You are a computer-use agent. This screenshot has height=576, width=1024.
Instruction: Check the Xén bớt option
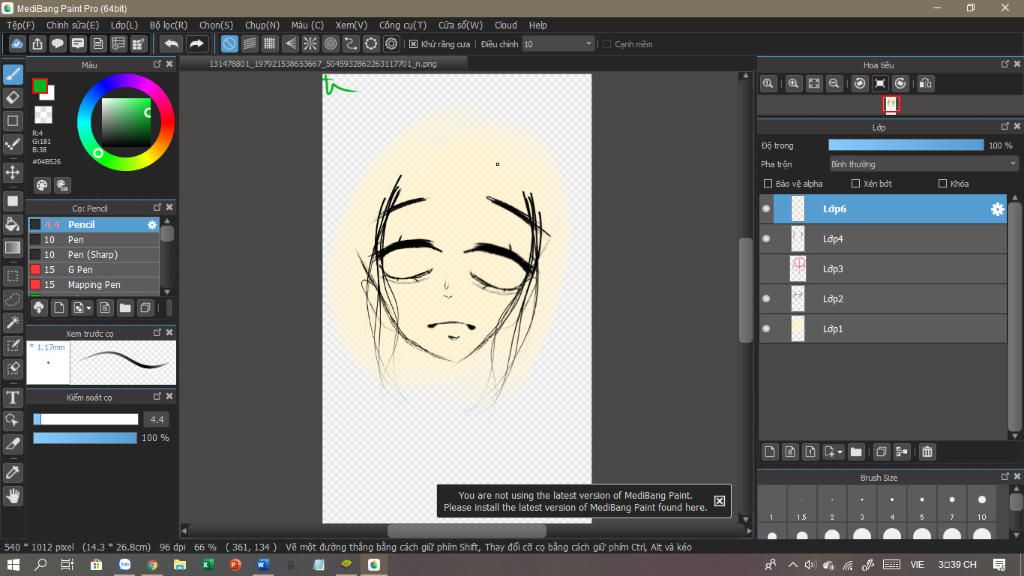point(856,184)
